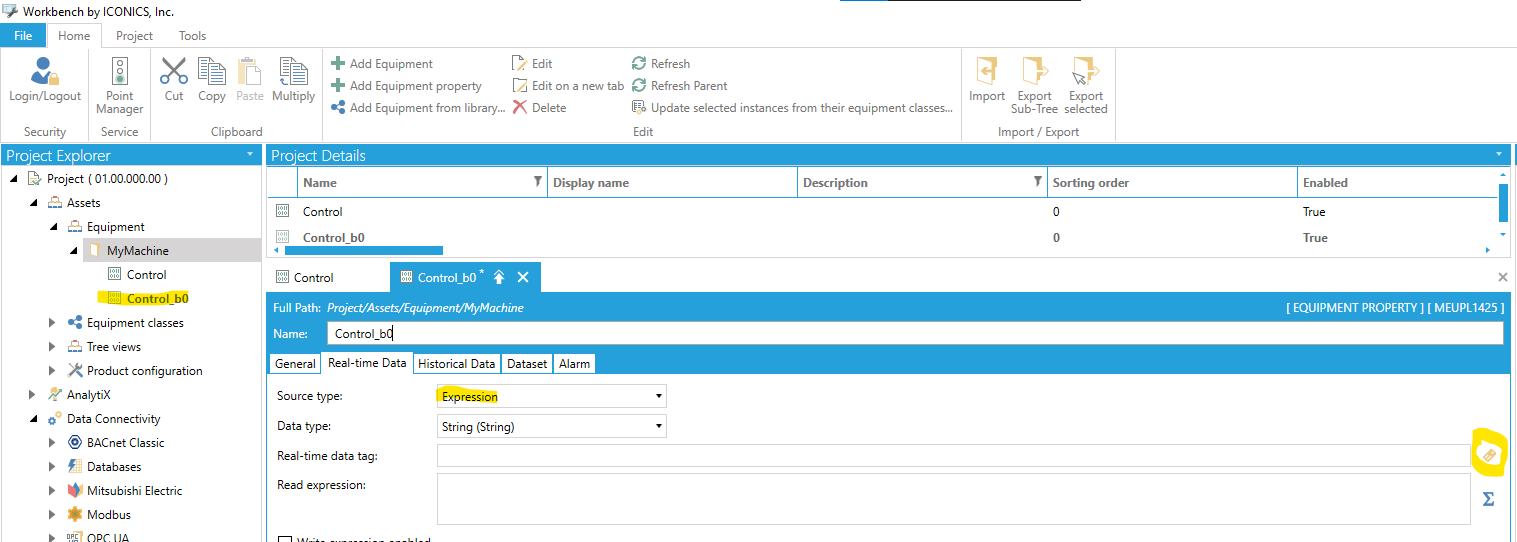Click Add Equipment property
The height and width of the screenshot is (542, 1517).
406,86
